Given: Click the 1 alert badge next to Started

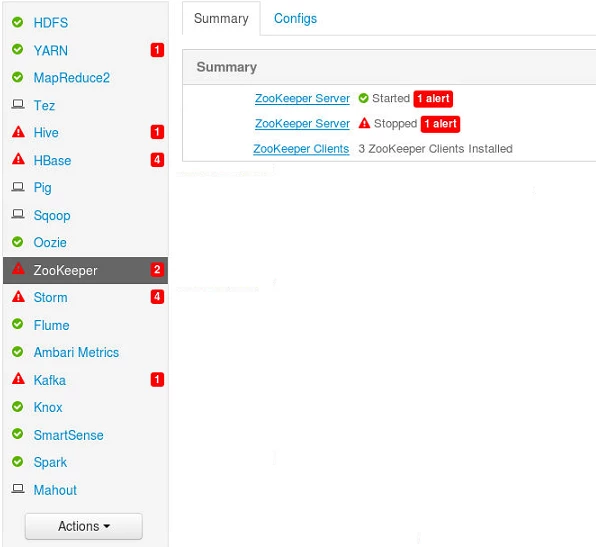Looking at the screenshot, I should coord(433,99).
